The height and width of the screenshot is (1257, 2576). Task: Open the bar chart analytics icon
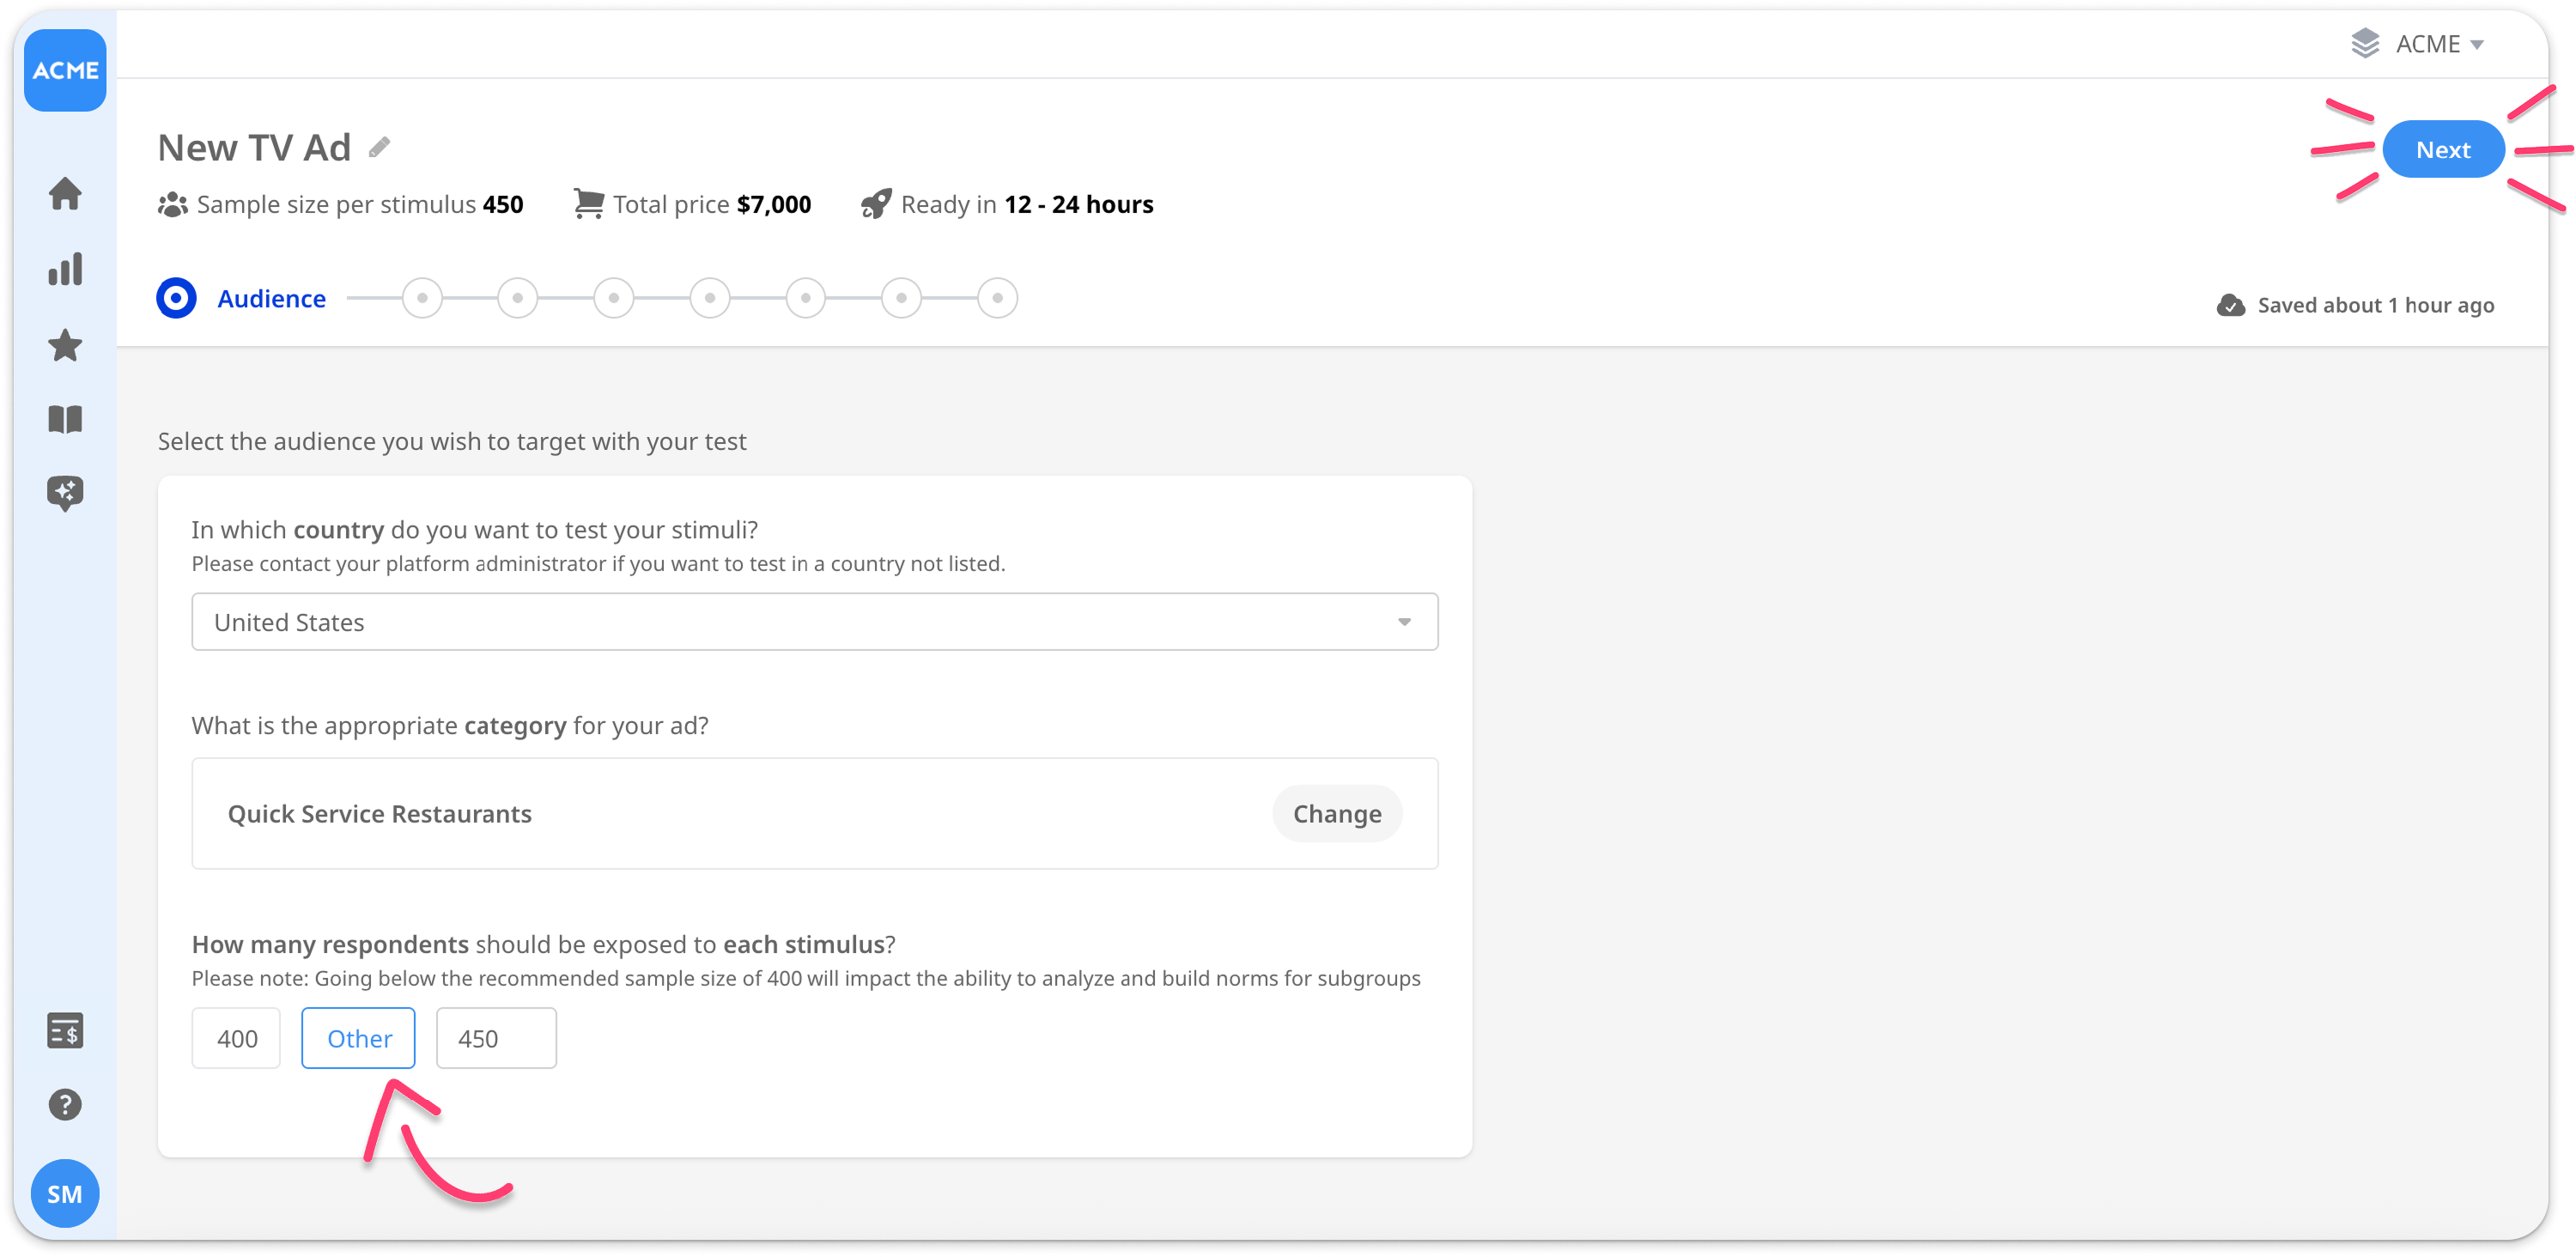(65, 269)
